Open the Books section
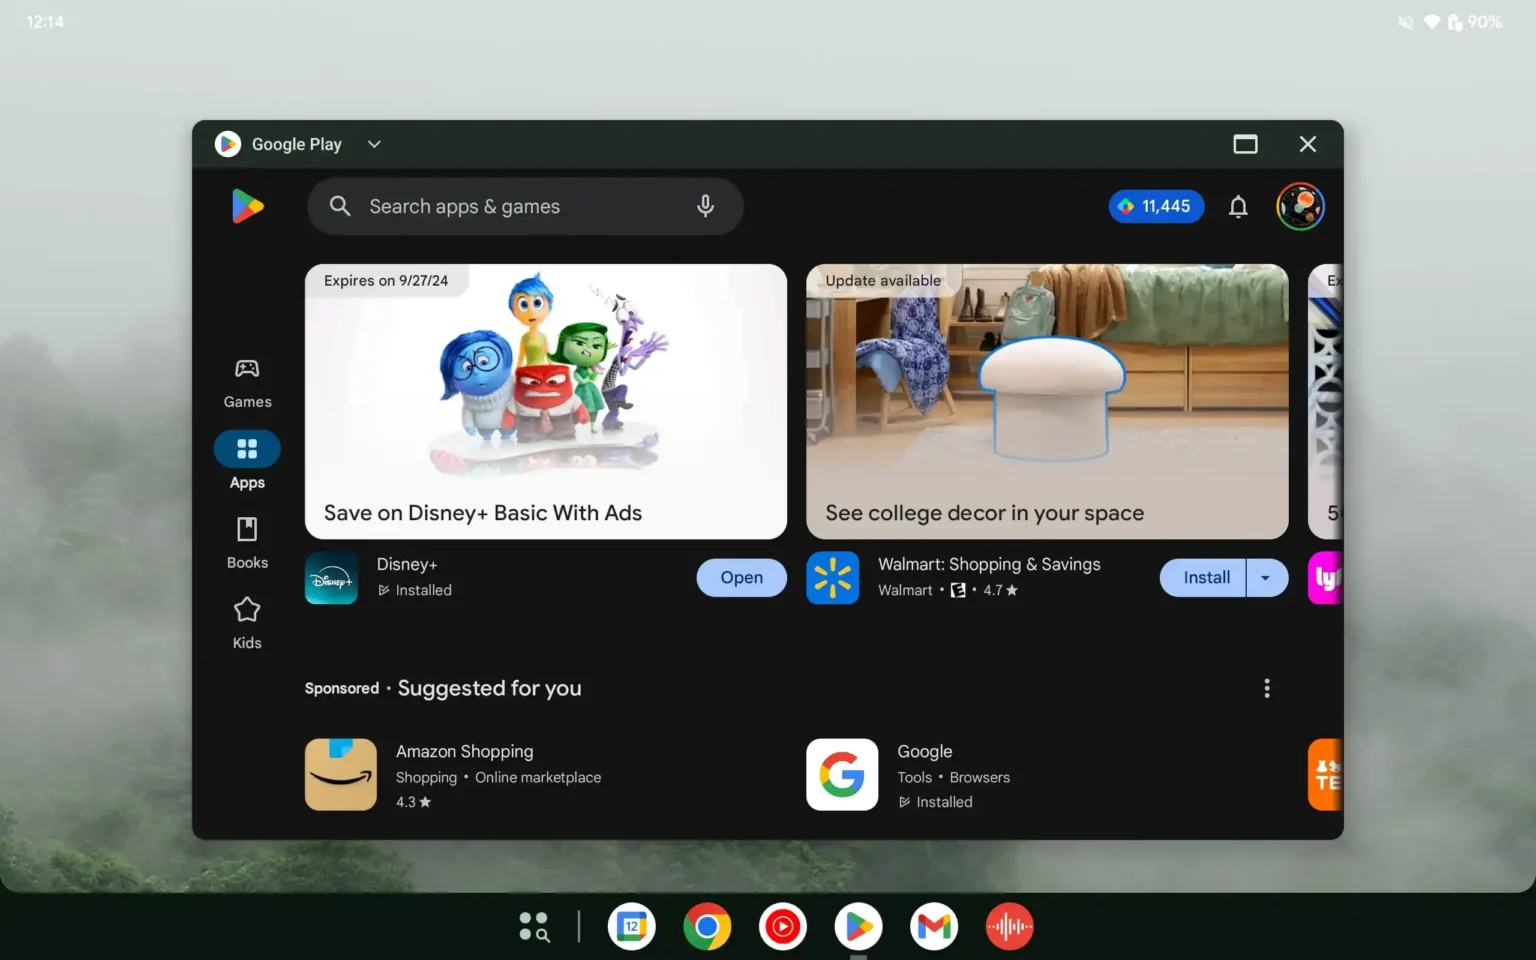 click(x=247, y=541)
